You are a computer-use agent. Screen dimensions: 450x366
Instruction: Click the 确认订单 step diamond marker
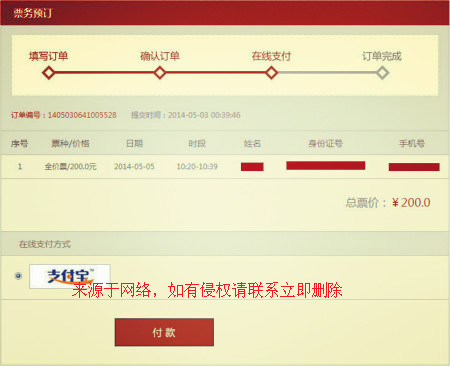pyautogui.click(x=160, y=73)
